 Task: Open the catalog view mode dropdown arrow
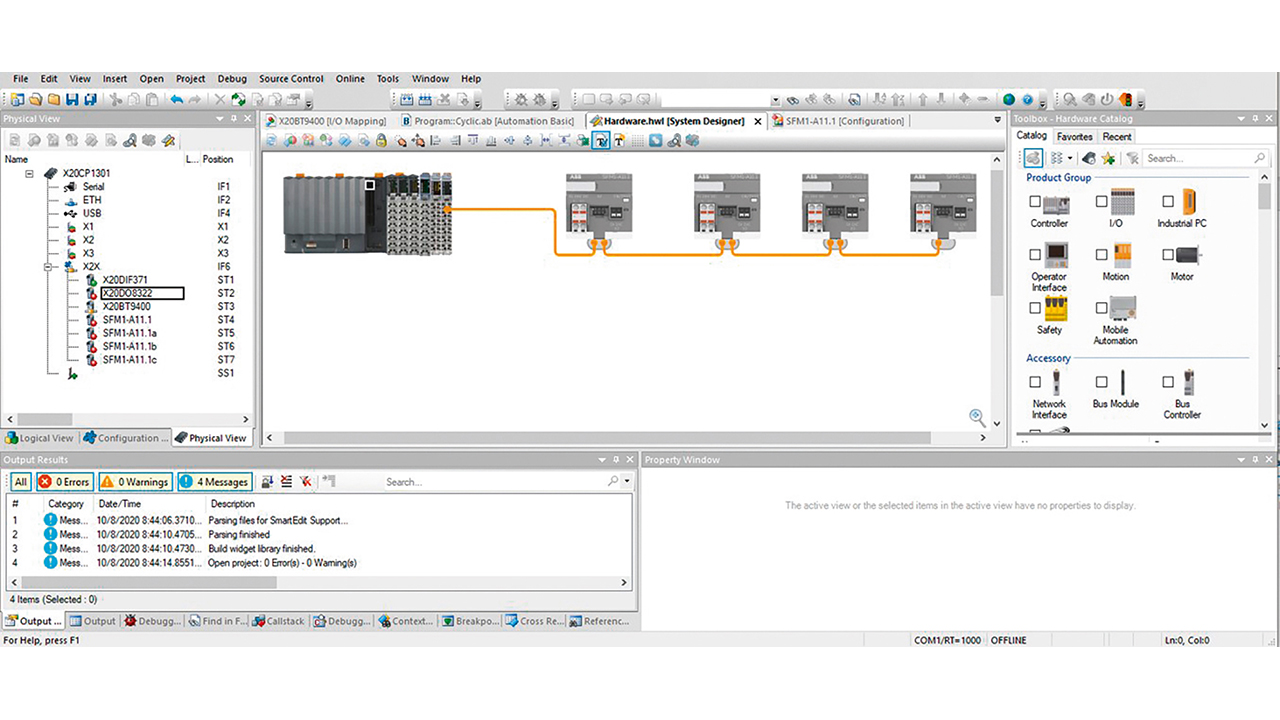point(1070,158)
